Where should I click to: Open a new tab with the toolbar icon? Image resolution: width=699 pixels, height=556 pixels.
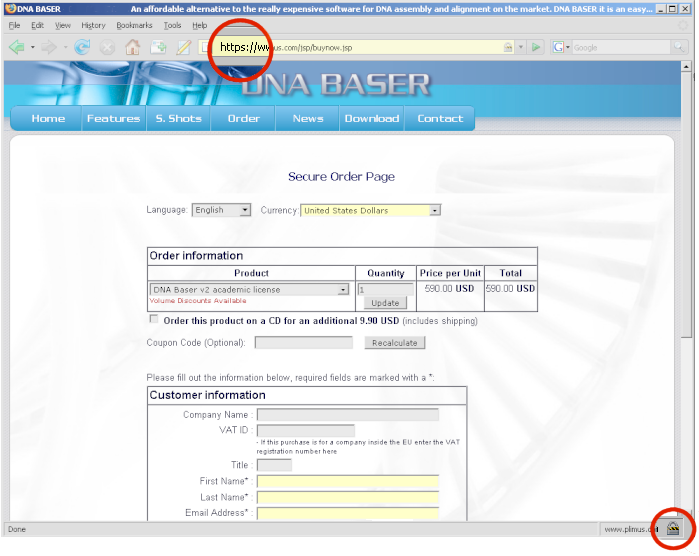click(158, 47)
